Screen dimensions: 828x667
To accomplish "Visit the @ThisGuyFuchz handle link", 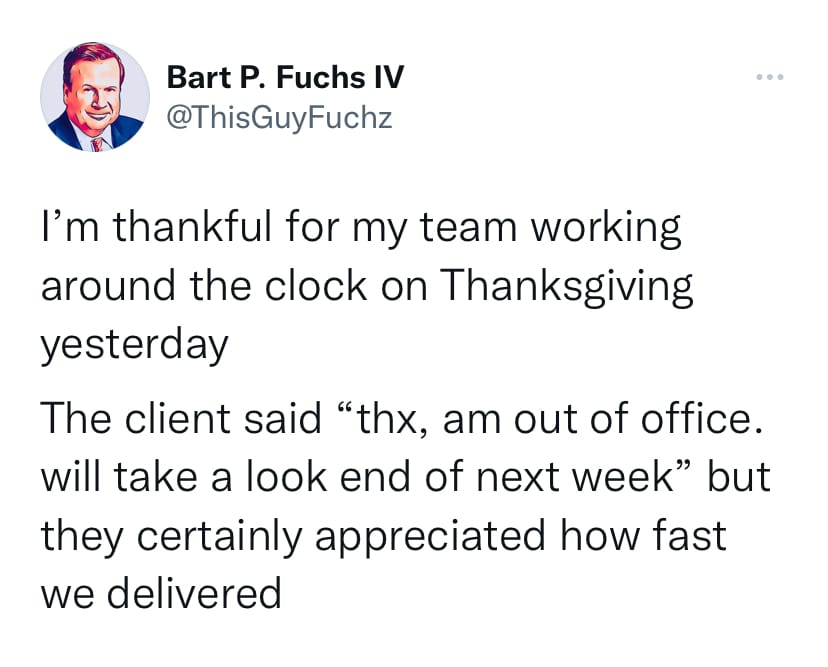I will [280, 118].
